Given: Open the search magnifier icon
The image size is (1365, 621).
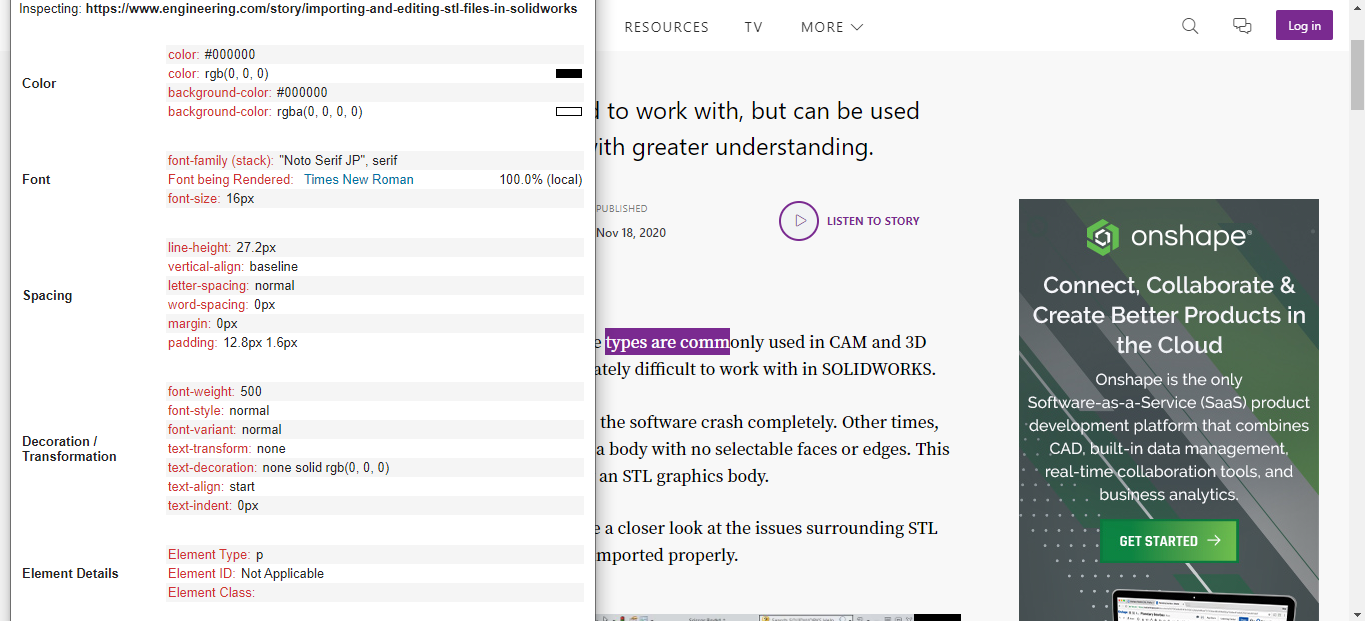Looking at the screenshot, I should 1190,26.
